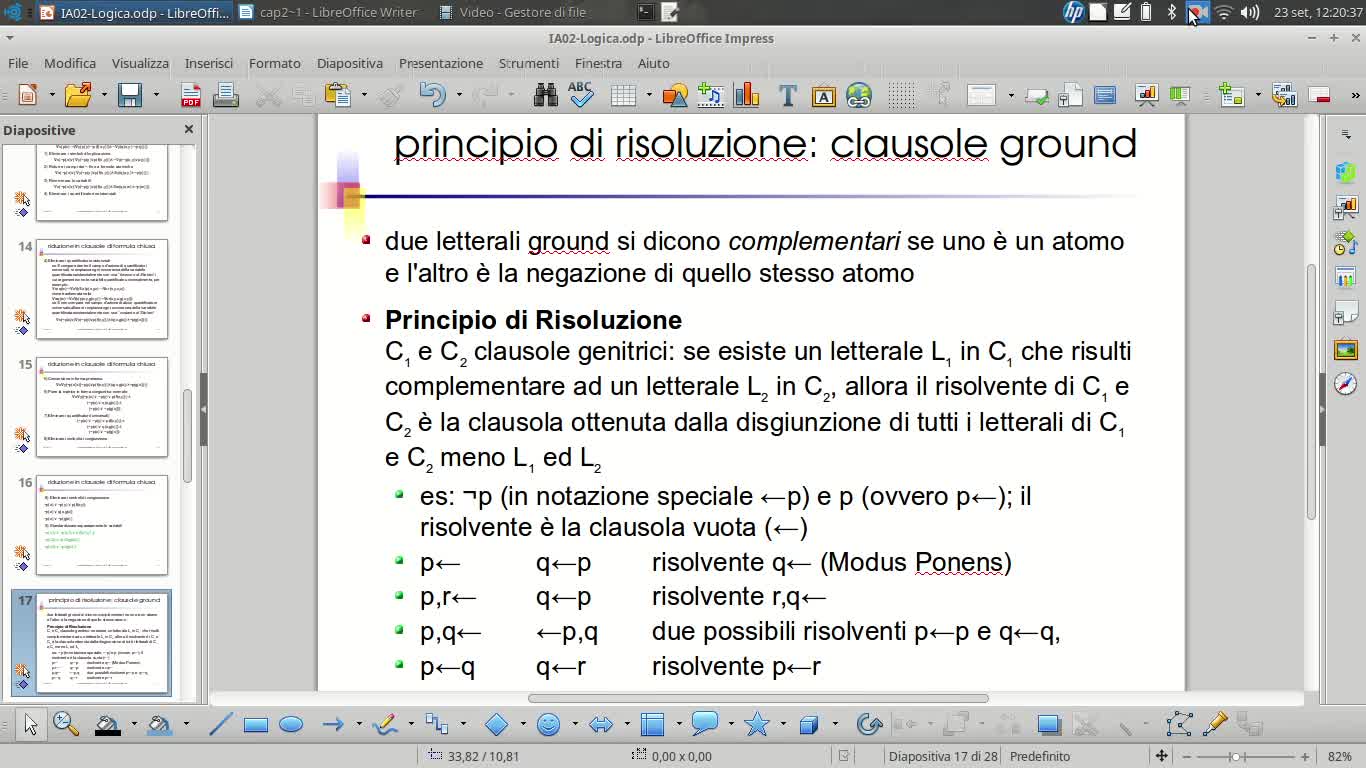Start the slideshow from the current slide
Screen dimensions: 1366x768
point(1180,95)
